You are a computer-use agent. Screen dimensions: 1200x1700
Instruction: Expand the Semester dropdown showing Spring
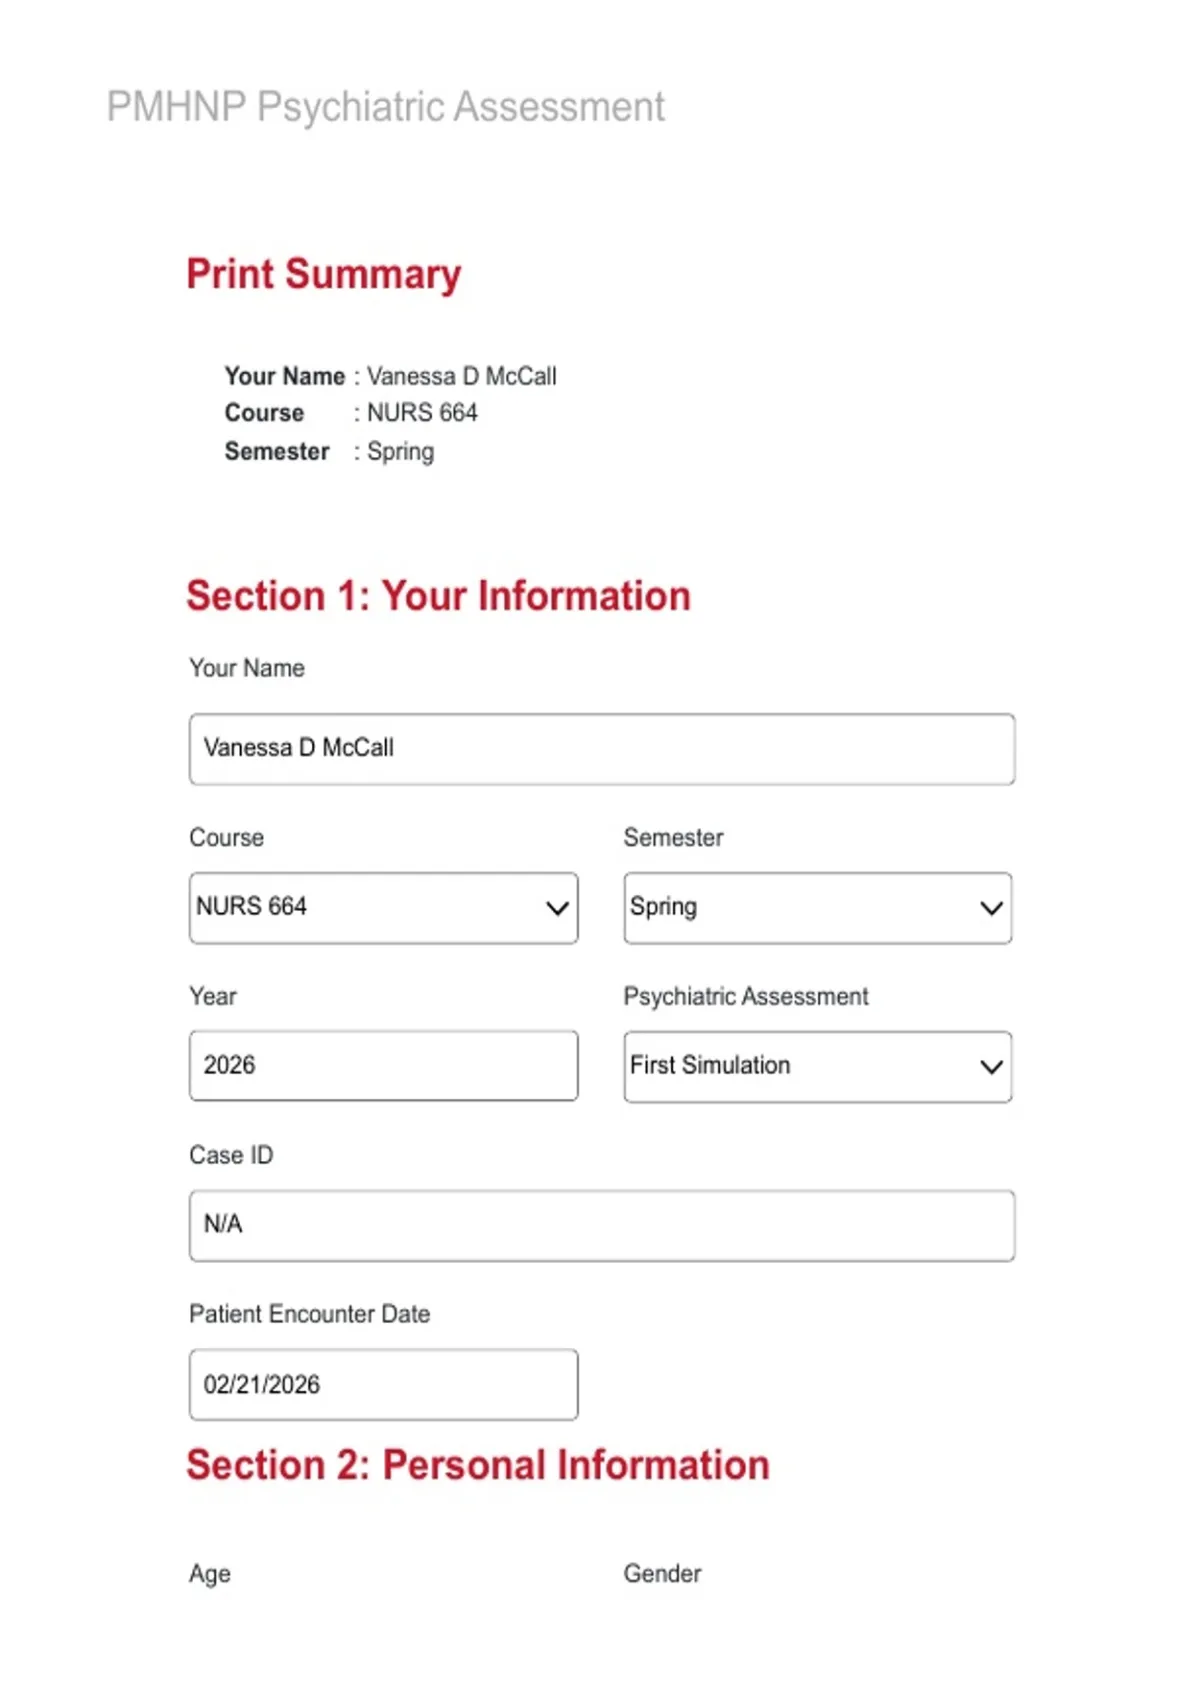click(818, 908)
